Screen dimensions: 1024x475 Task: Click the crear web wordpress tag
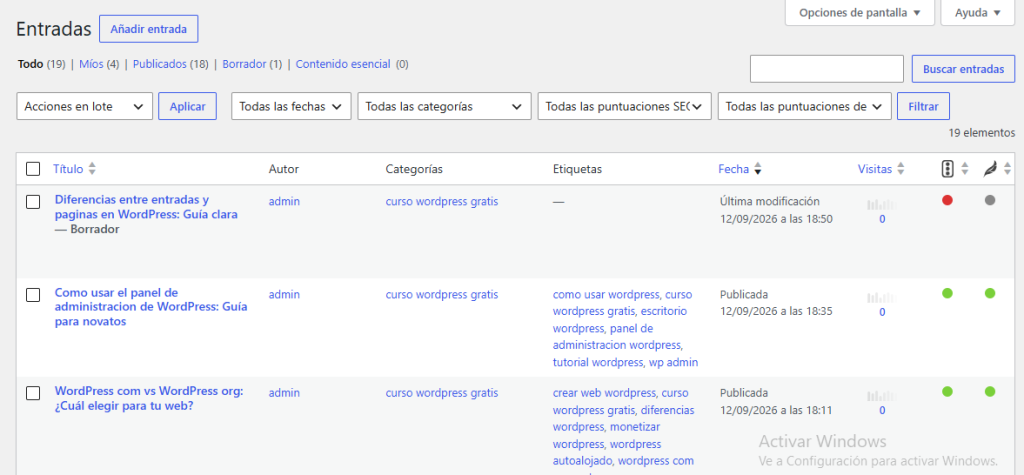[604, 393]
